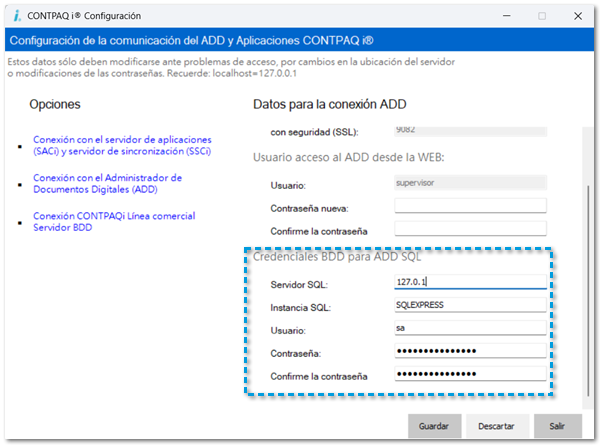Click the SSL port field showing 9082

pyautogui.click(x=470, y=131)
